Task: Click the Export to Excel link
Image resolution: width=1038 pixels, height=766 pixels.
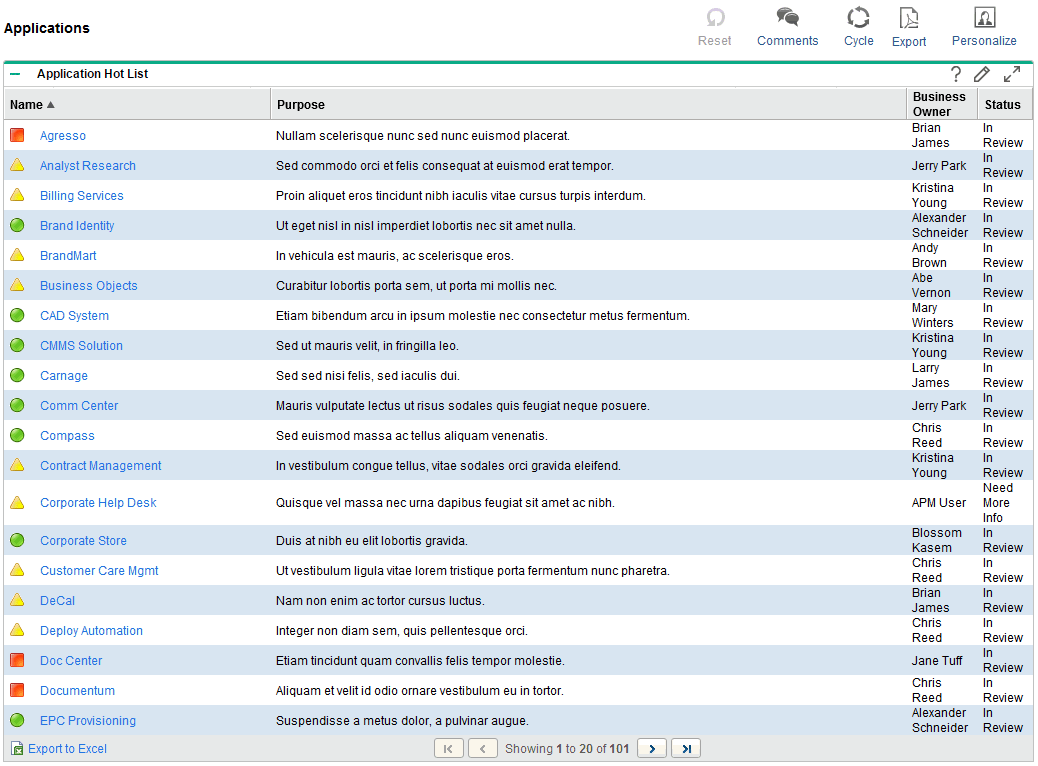Action: [67, 748]
